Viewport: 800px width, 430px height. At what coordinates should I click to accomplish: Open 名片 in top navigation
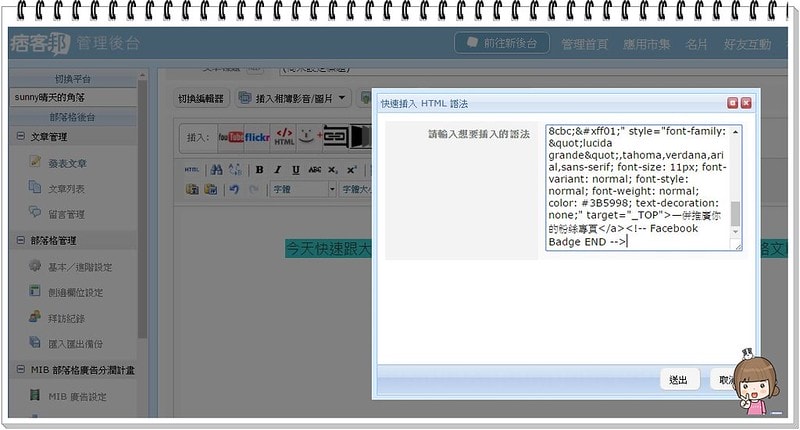click(696, 44)
